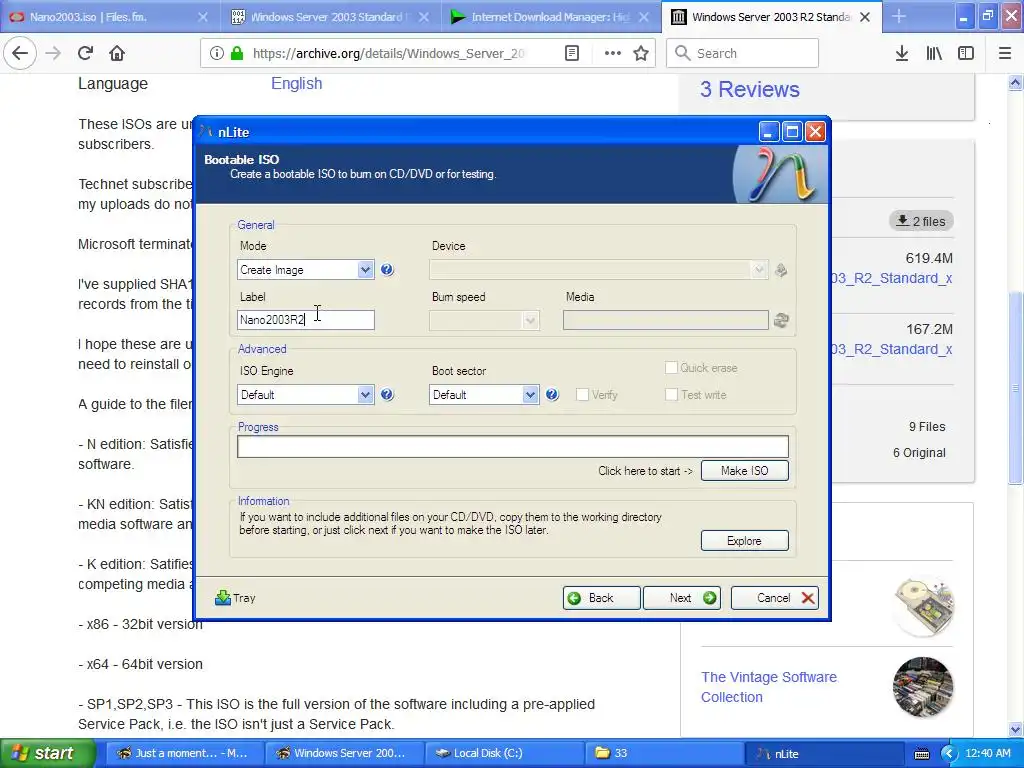Open the Burn speed dropdown

coord(530,320)
